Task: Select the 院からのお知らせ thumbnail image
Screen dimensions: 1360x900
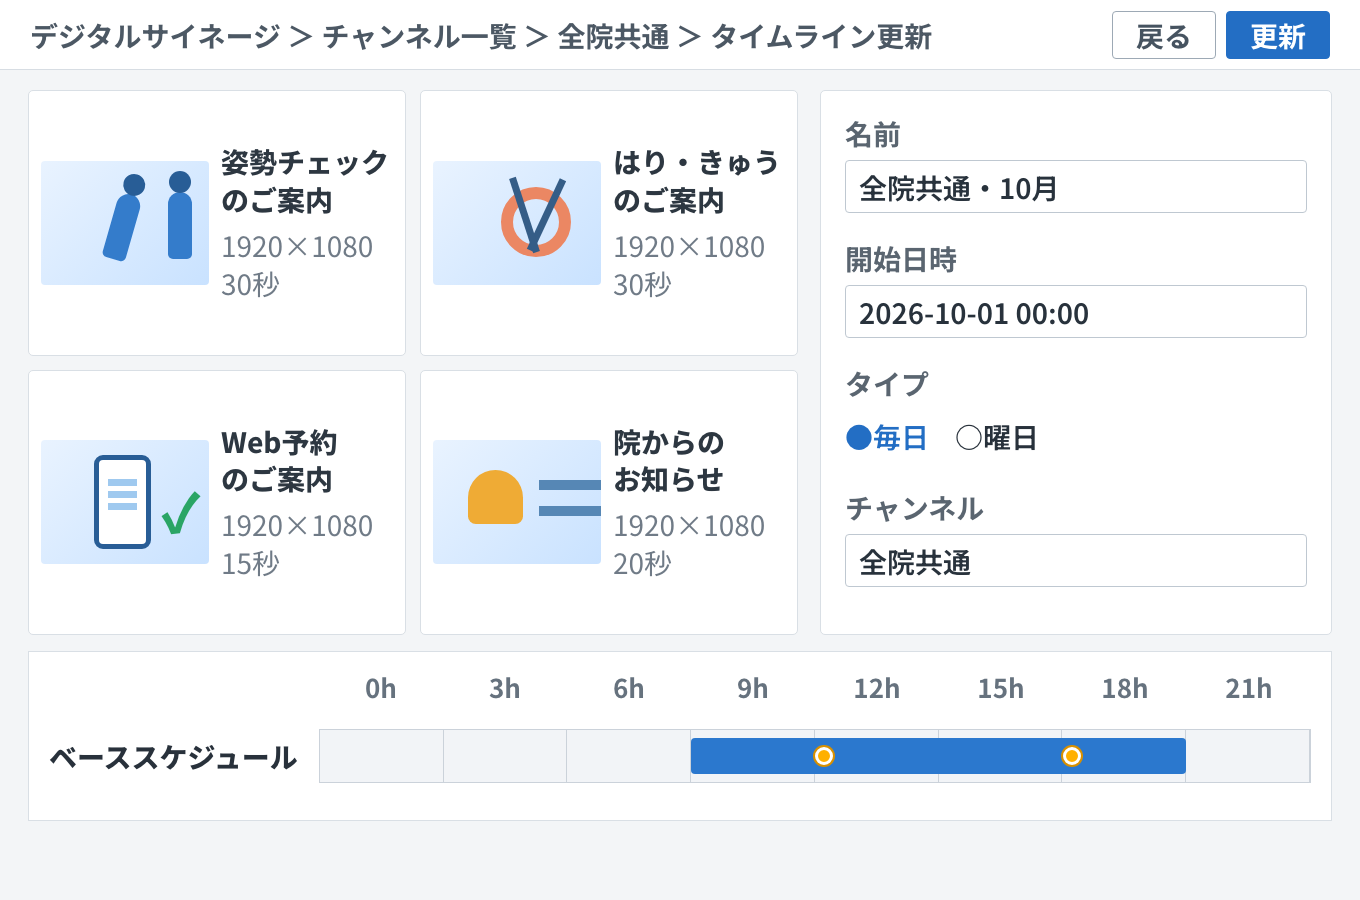Action: click(x=517, y=502)
